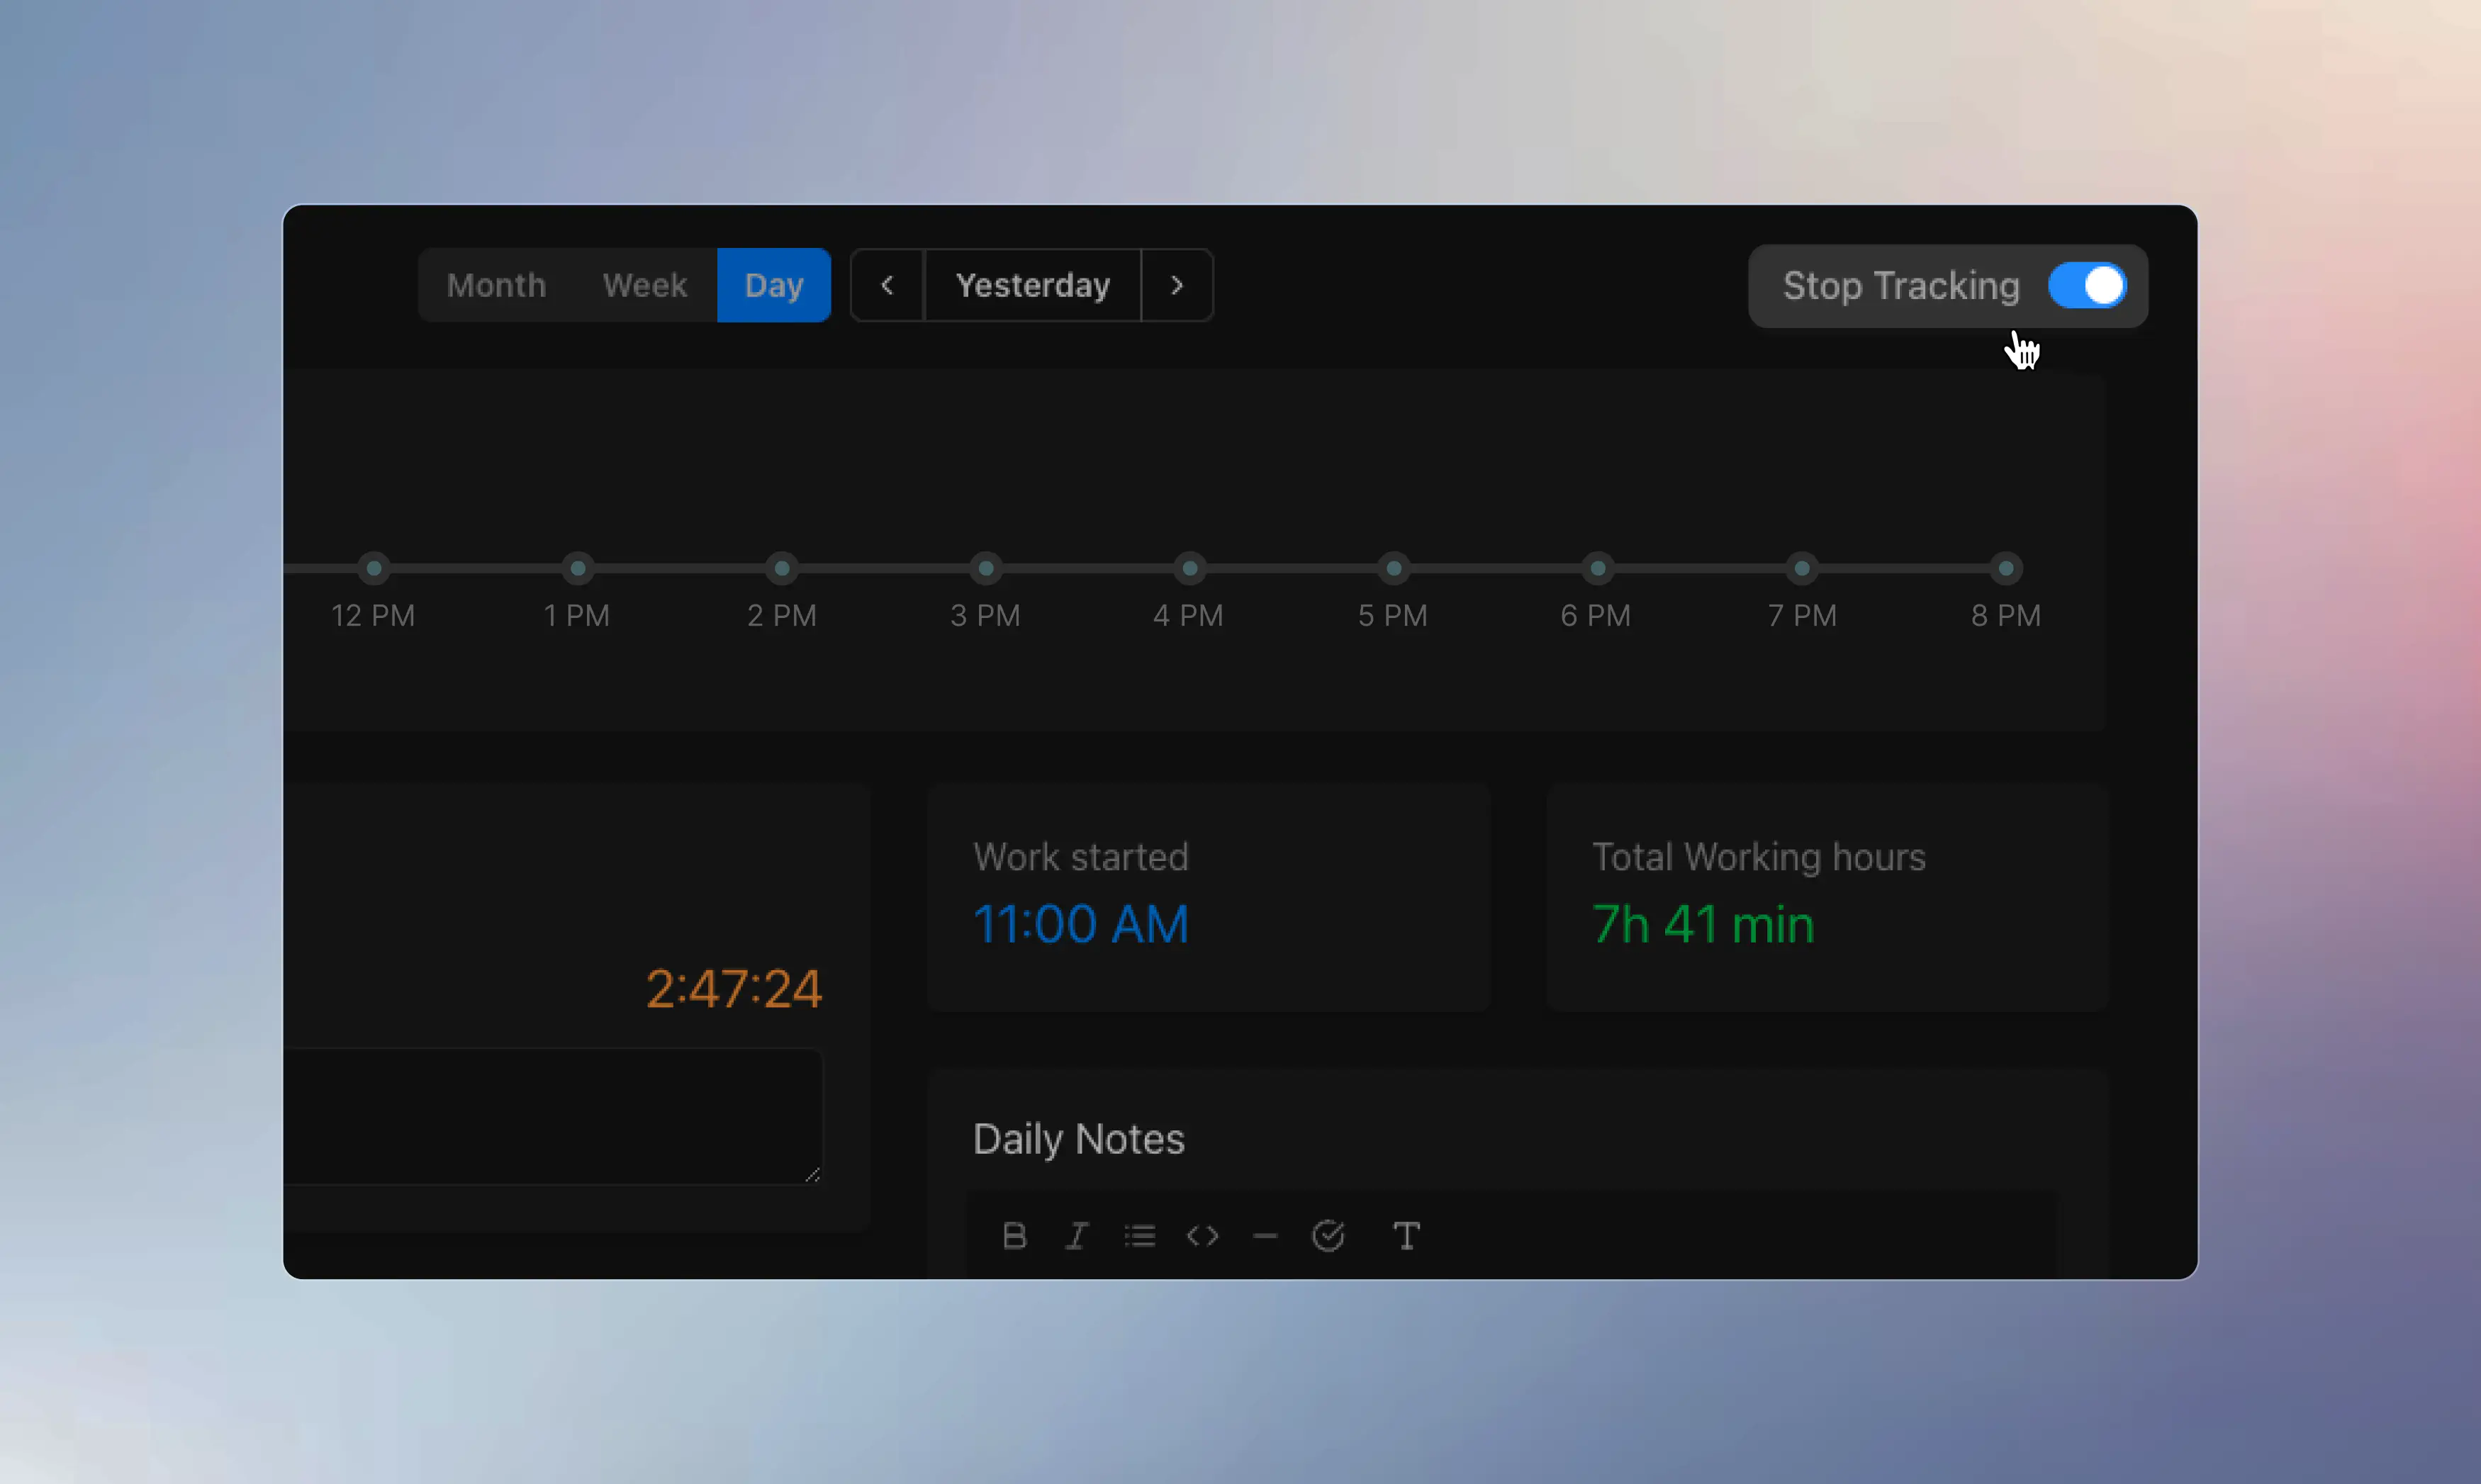Select the 2 PM timeline marker
This screenshot has width=2481, height=1484.
click(x=782, y=568)
